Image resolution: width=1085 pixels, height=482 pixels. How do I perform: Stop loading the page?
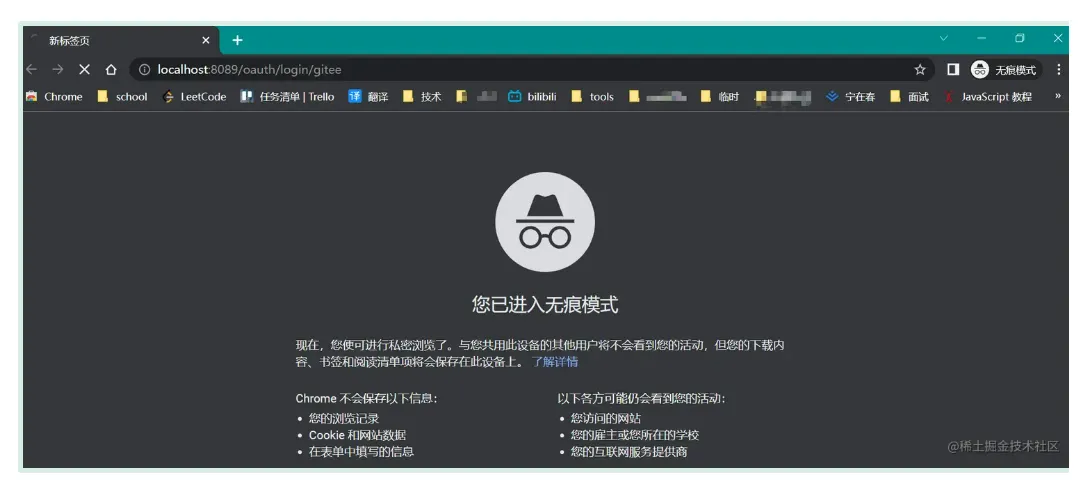click(84, 69)
